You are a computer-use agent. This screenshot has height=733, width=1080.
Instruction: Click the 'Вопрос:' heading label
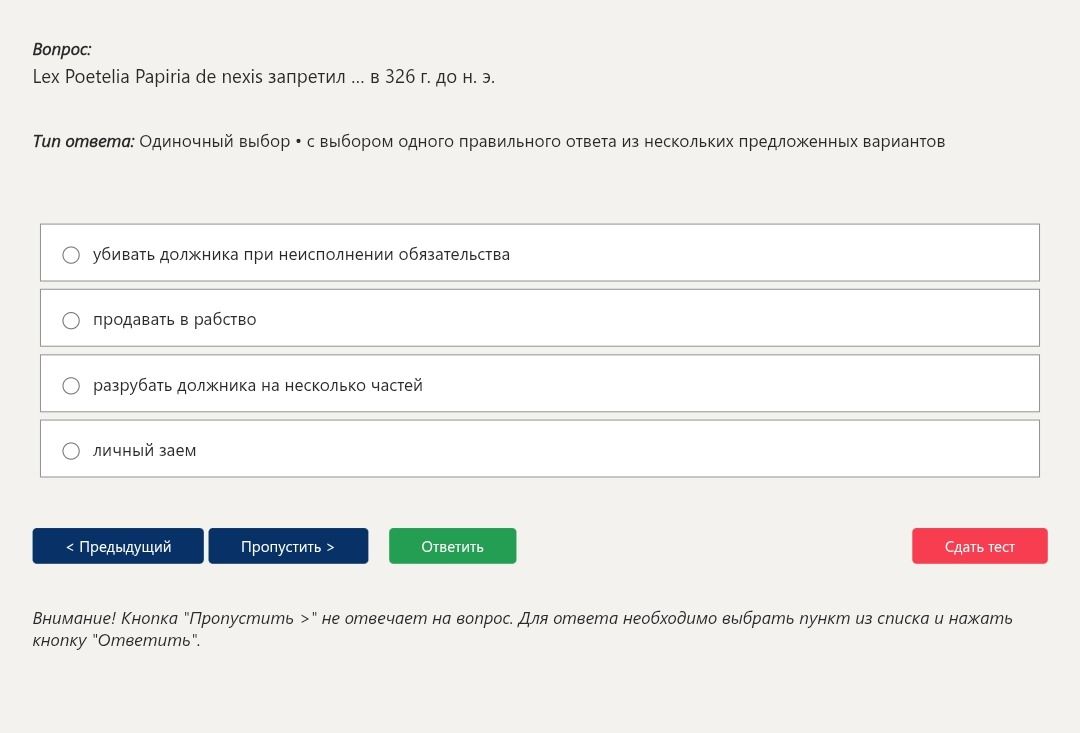[x=62, y=50]
